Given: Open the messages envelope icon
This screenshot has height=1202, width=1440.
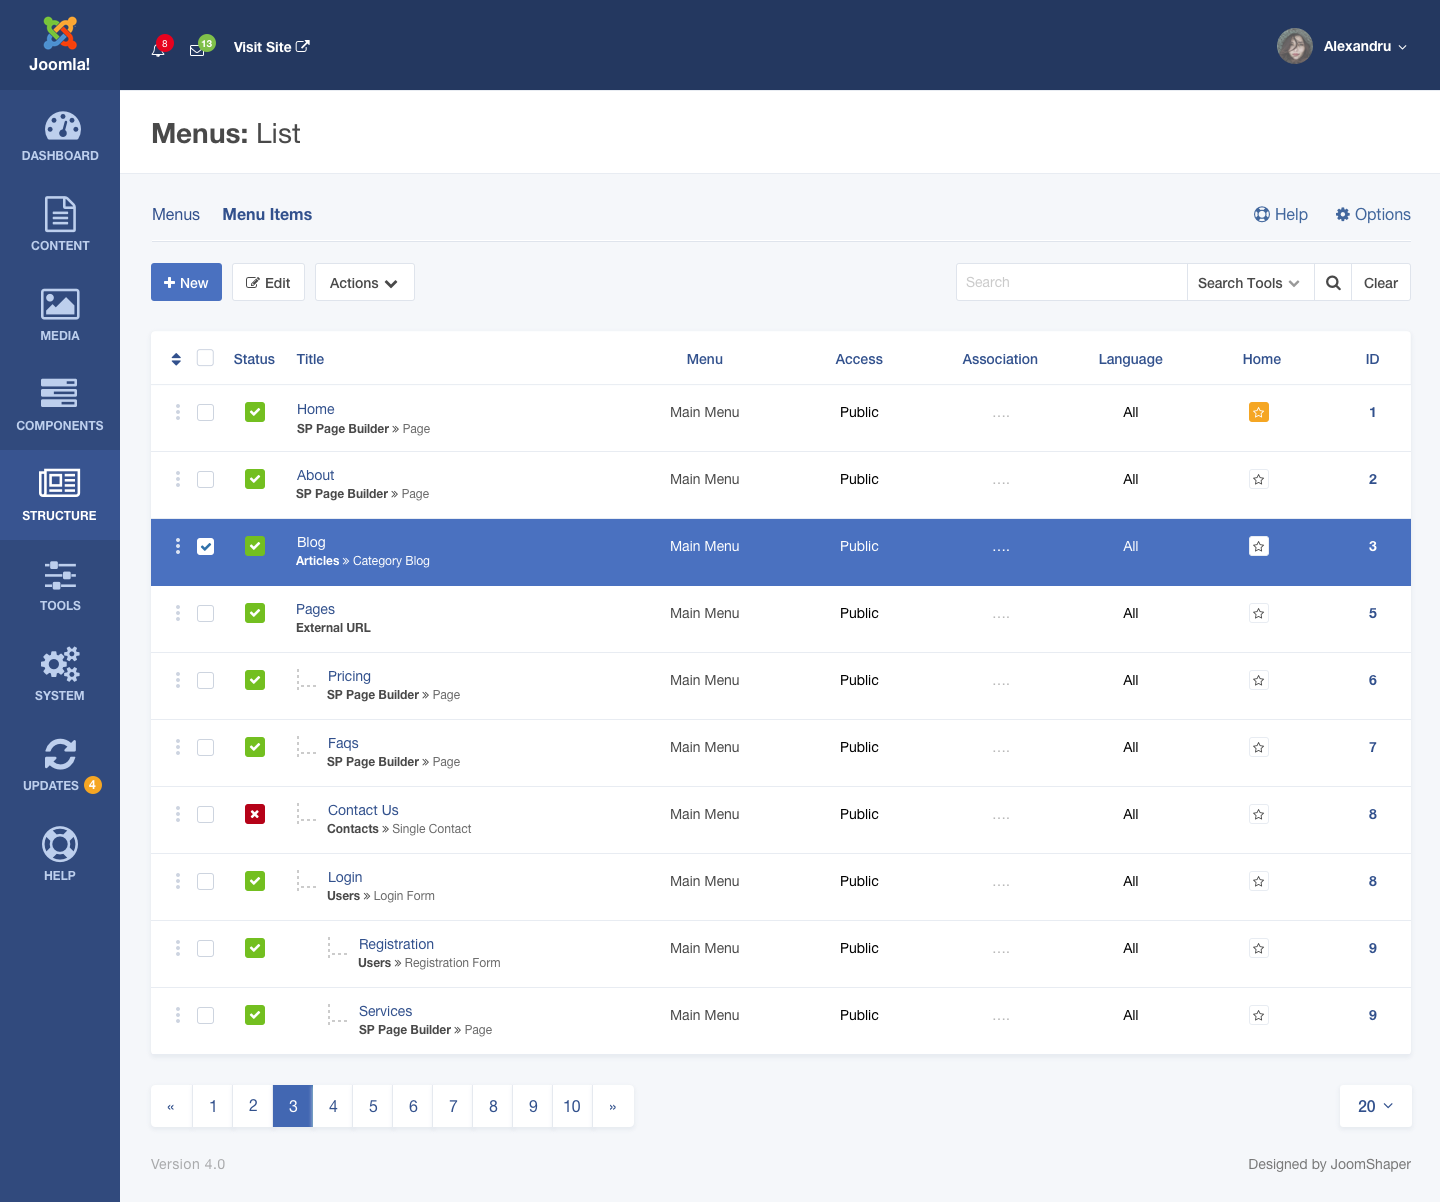Looking at the screenshot, I should pos(198,49).
